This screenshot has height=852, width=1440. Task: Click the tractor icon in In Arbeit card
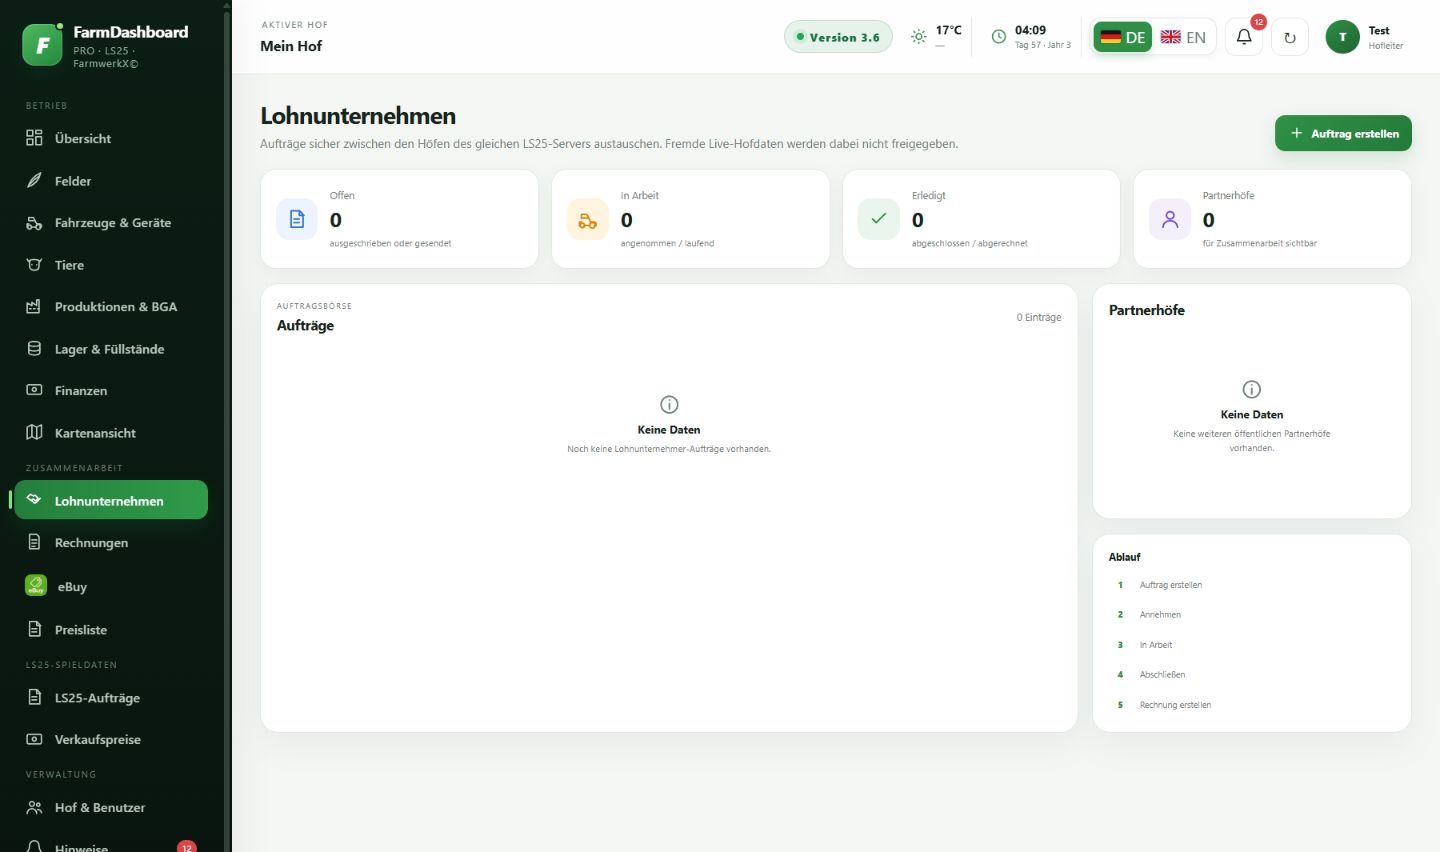(x=588, y=219)
